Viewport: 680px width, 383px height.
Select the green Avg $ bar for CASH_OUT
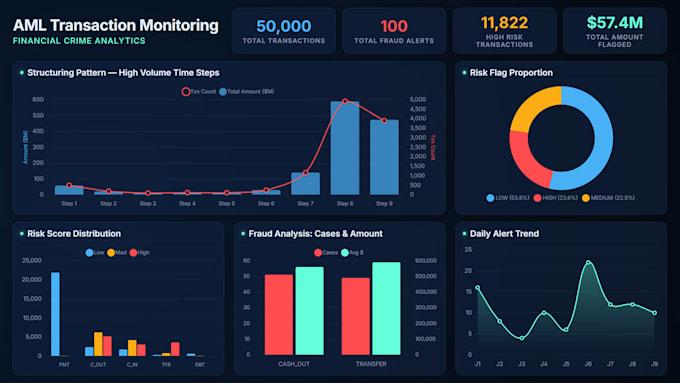click(309, 311)
